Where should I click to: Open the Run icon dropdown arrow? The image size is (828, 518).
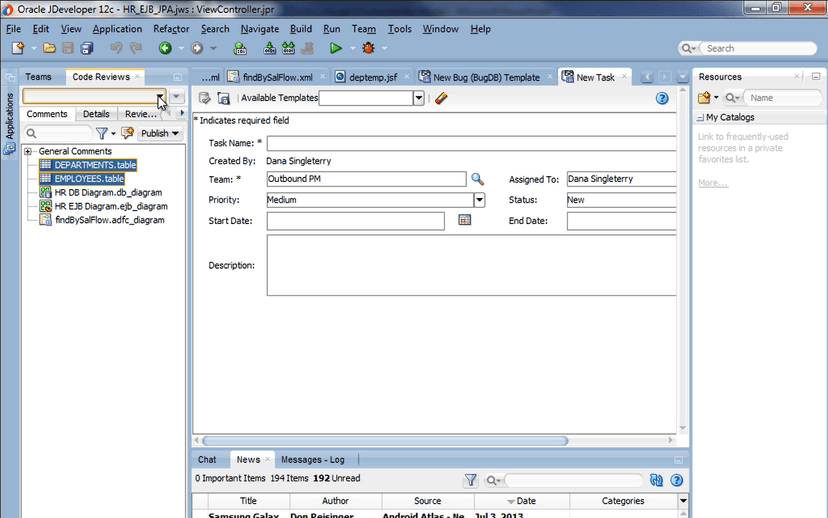tap(352, 49)
